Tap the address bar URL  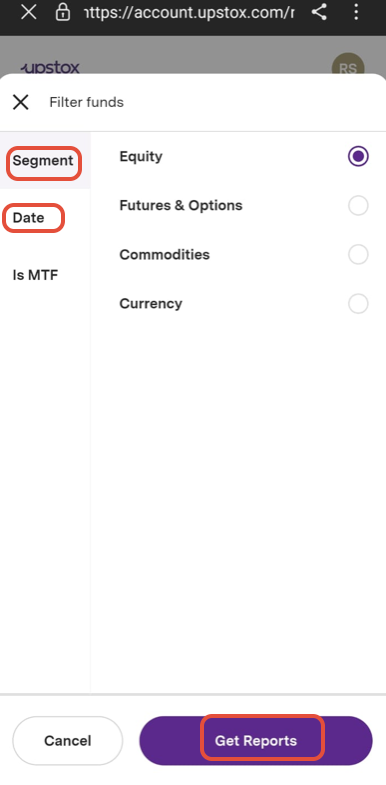189,12
